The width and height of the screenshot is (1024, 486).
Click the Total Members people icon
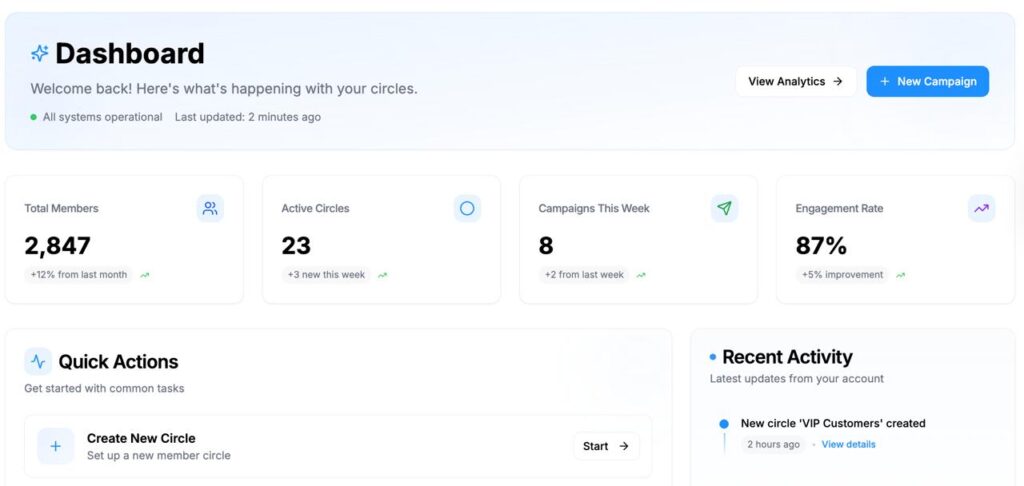coord(210,208)
